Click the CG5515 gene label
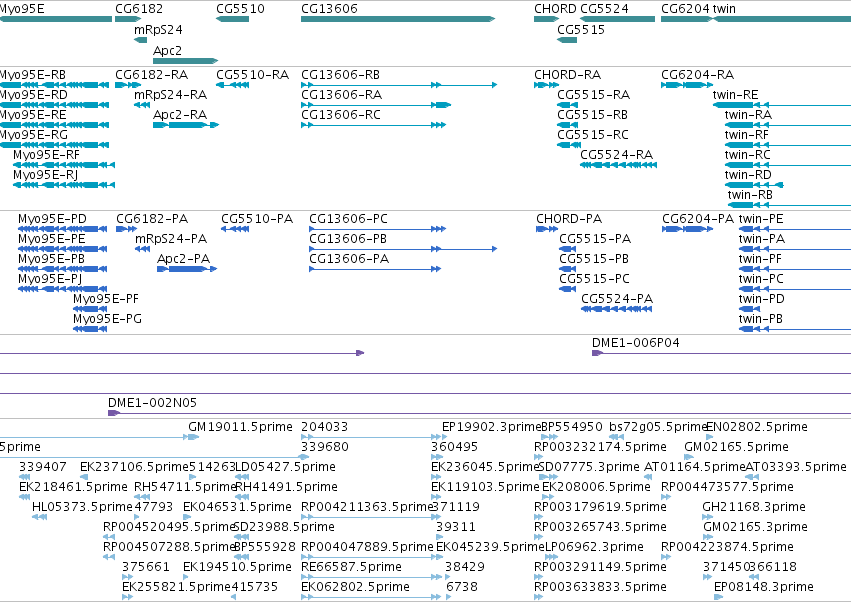 pos(581,30)
